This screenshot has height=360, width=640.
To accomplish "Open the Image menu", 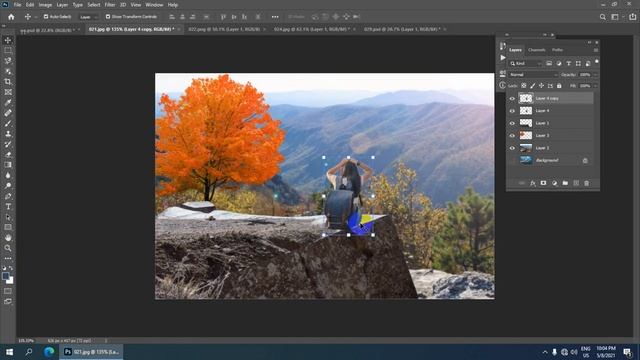I will (x=45, y=5).
